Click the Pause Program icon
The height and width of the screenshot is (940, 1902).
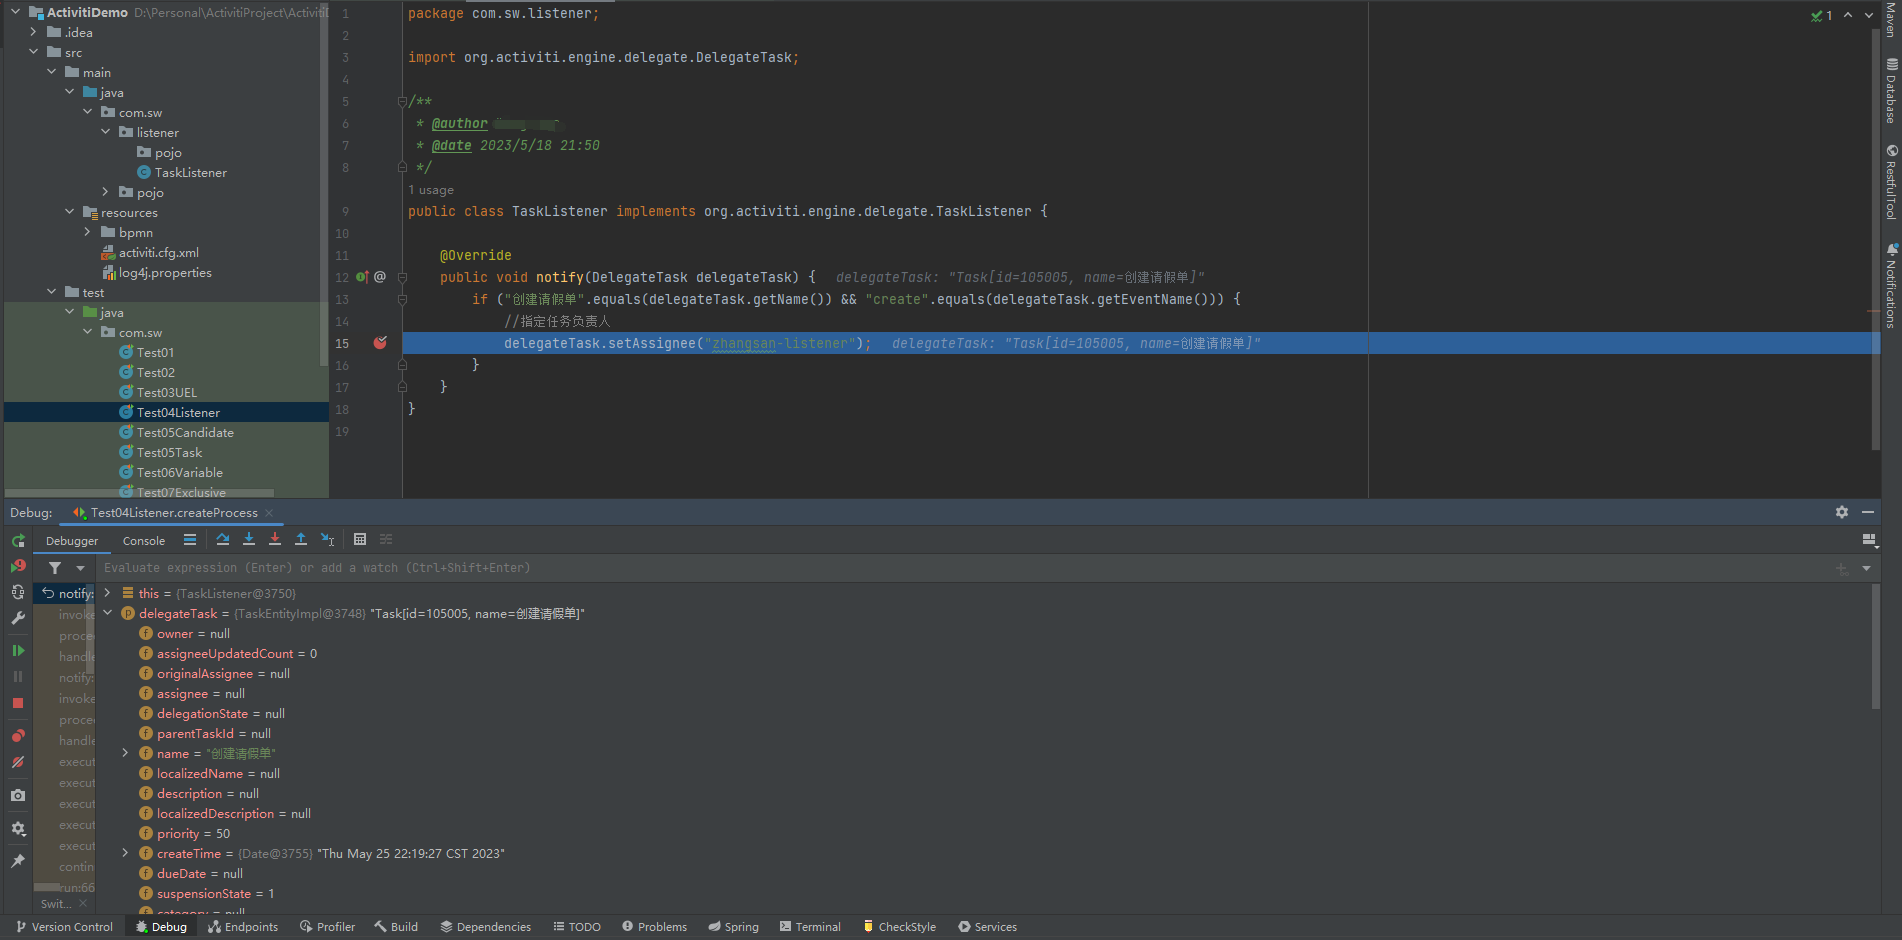18,677
